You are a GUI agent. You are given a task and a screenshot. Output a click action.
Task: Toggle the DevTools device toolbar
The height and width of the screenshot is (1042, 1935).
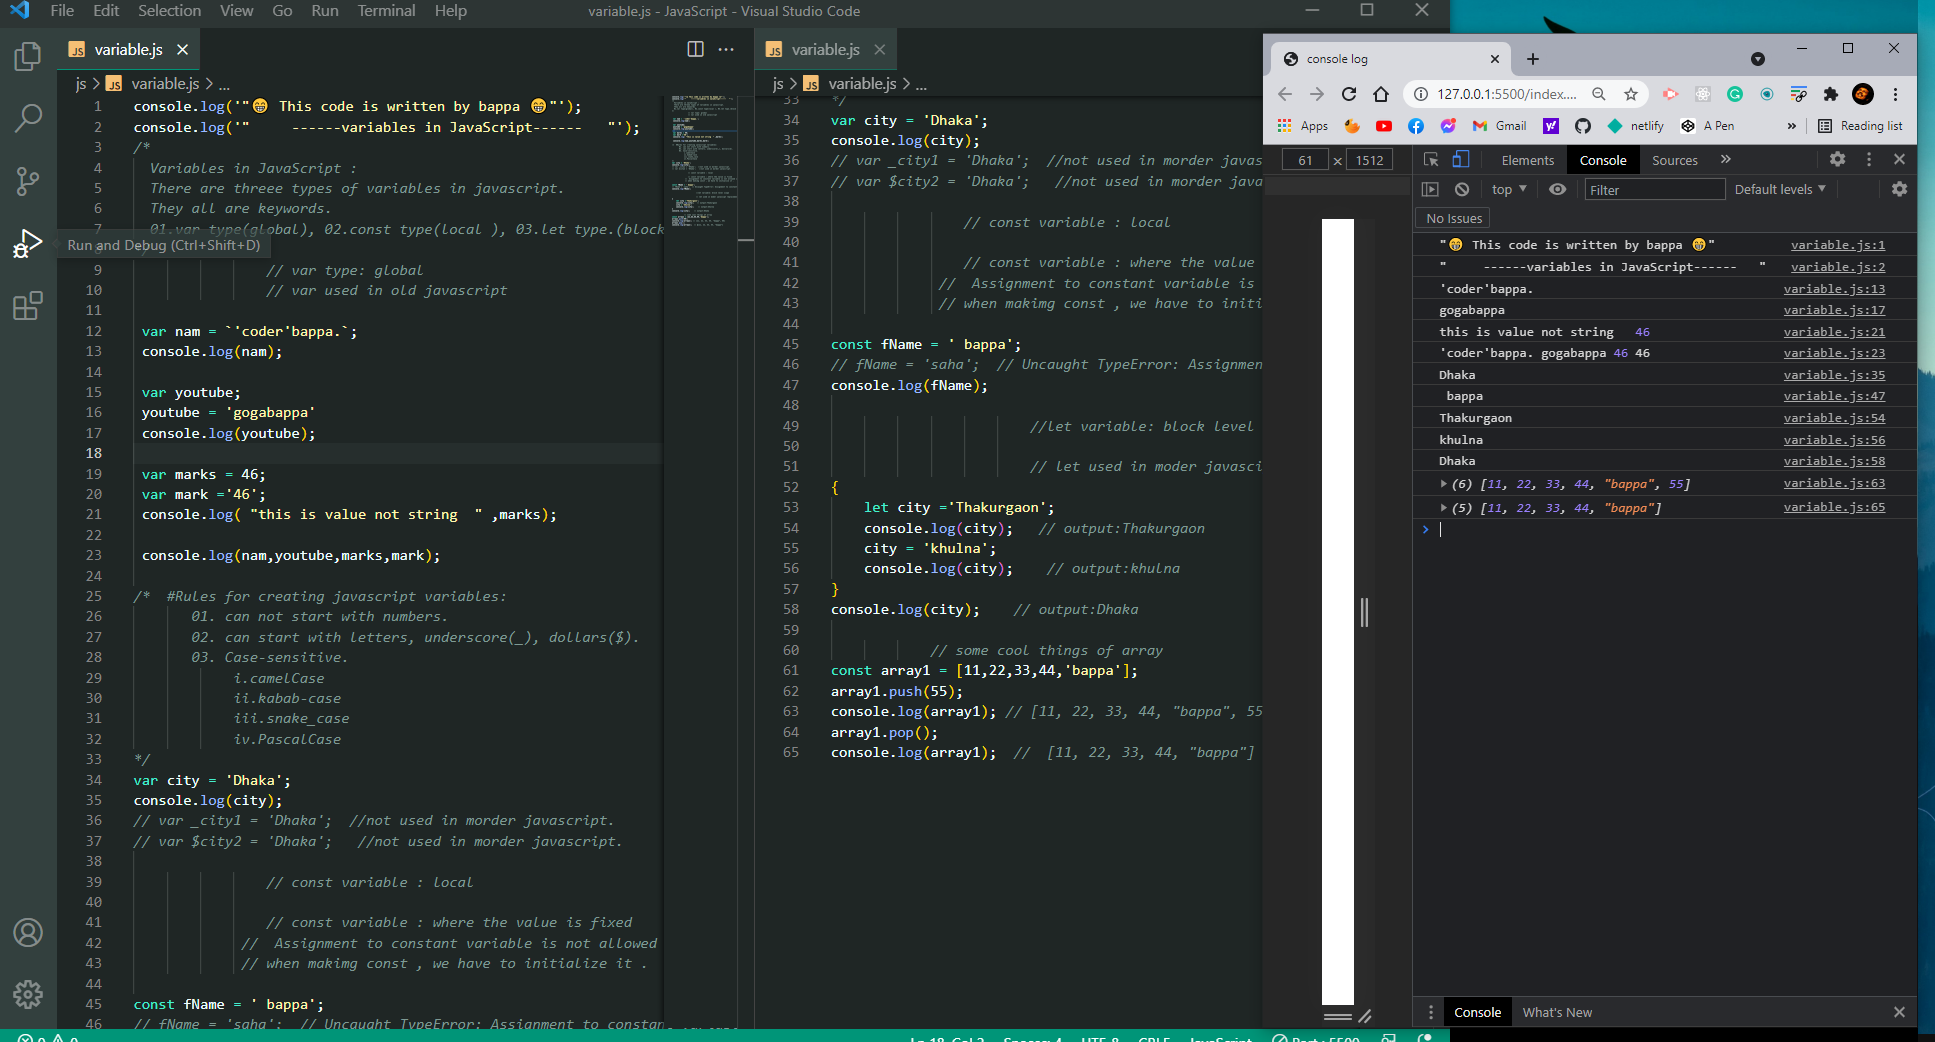[1461, 160]
